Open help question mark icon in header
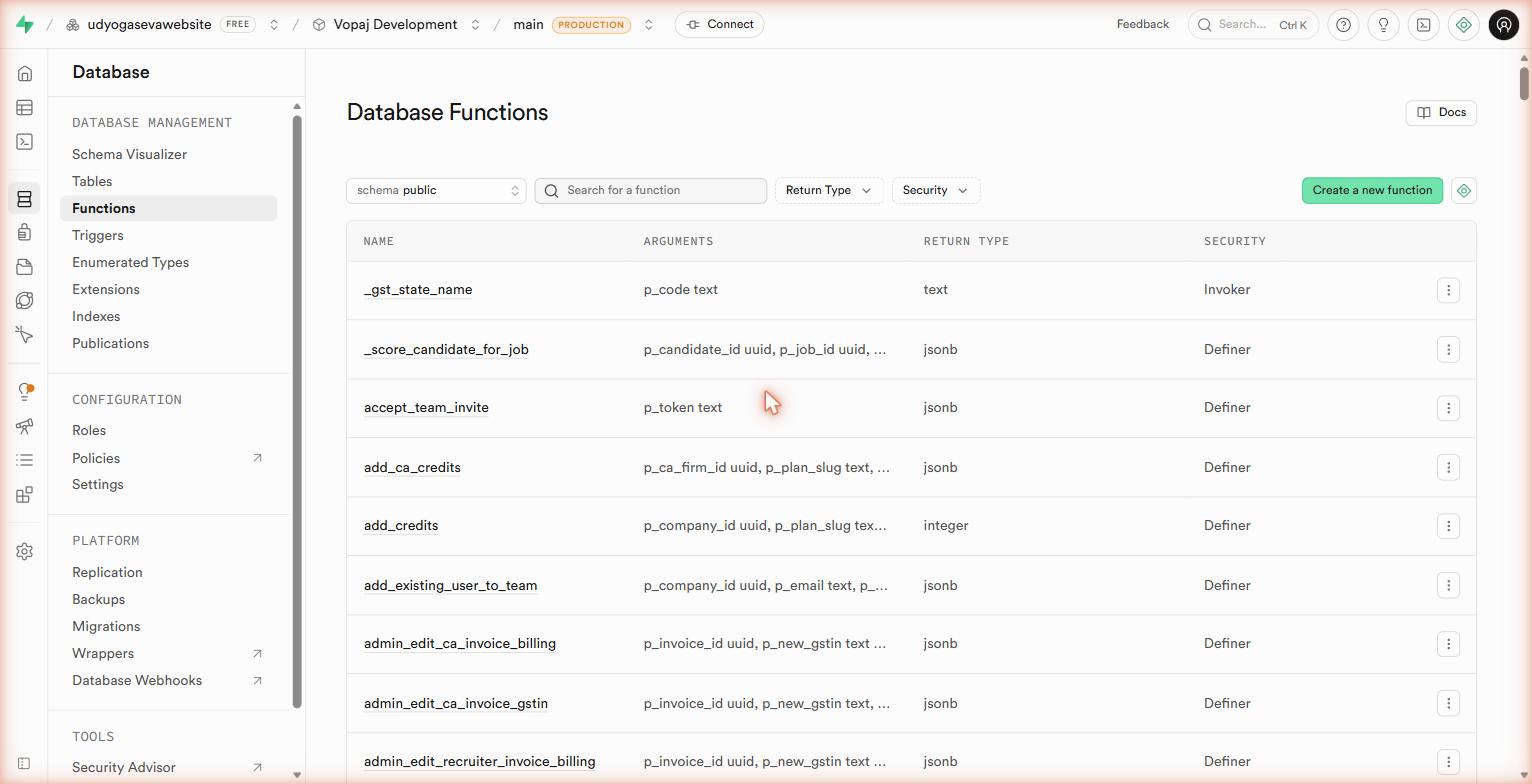Image resolution: width=1532 pixels, height=784 pixels. click(1344, 25)
